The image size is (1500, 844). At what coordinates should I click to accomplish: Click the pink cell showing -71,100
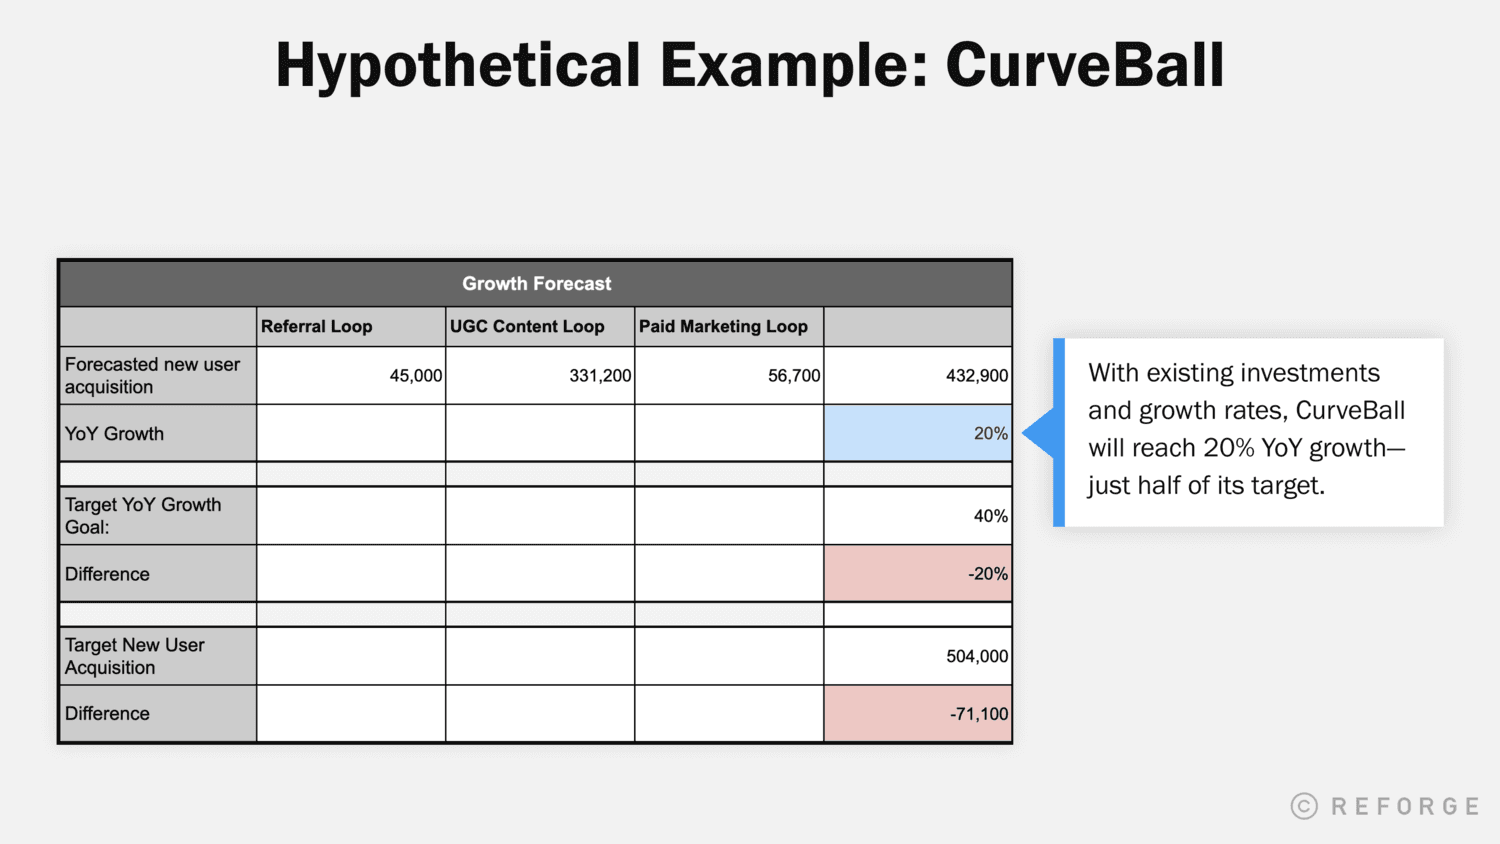918,714
